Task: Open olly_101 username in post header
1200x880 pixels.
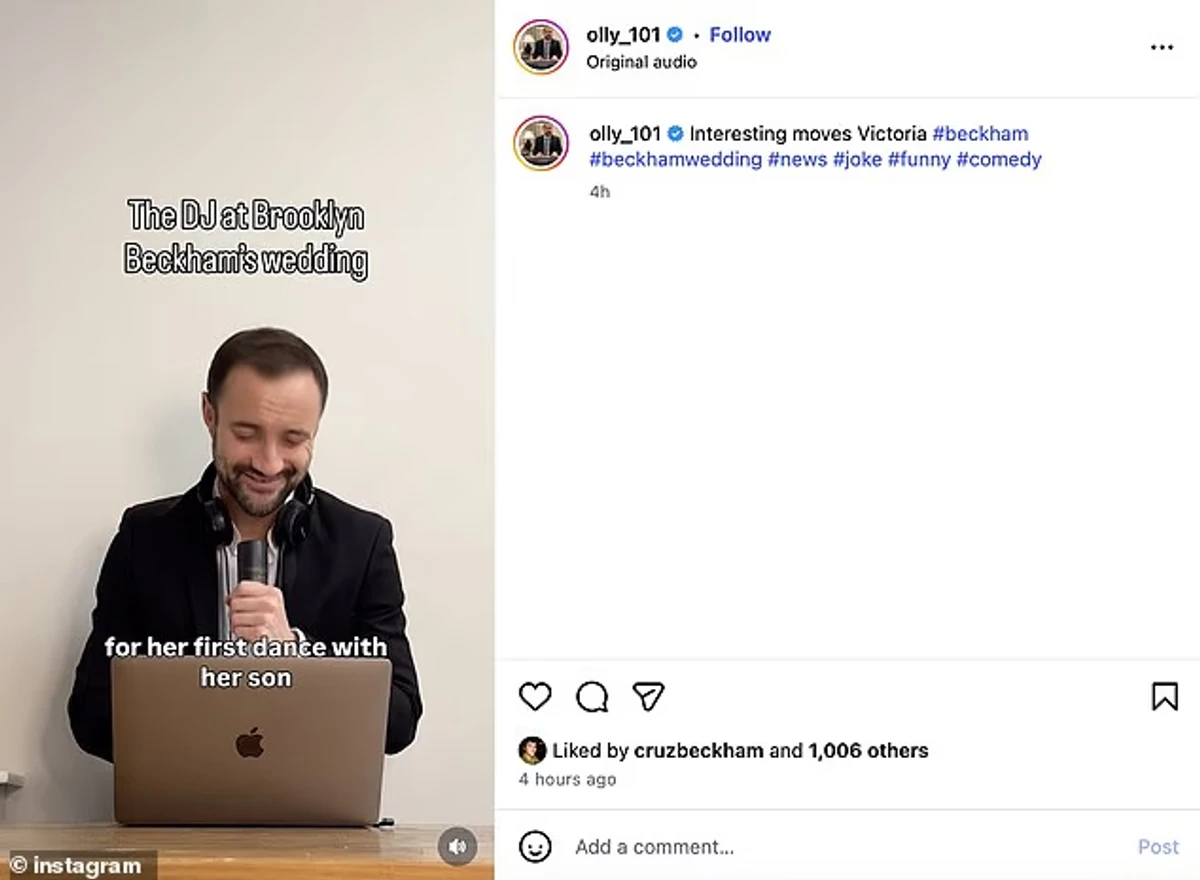Action: 623,34
